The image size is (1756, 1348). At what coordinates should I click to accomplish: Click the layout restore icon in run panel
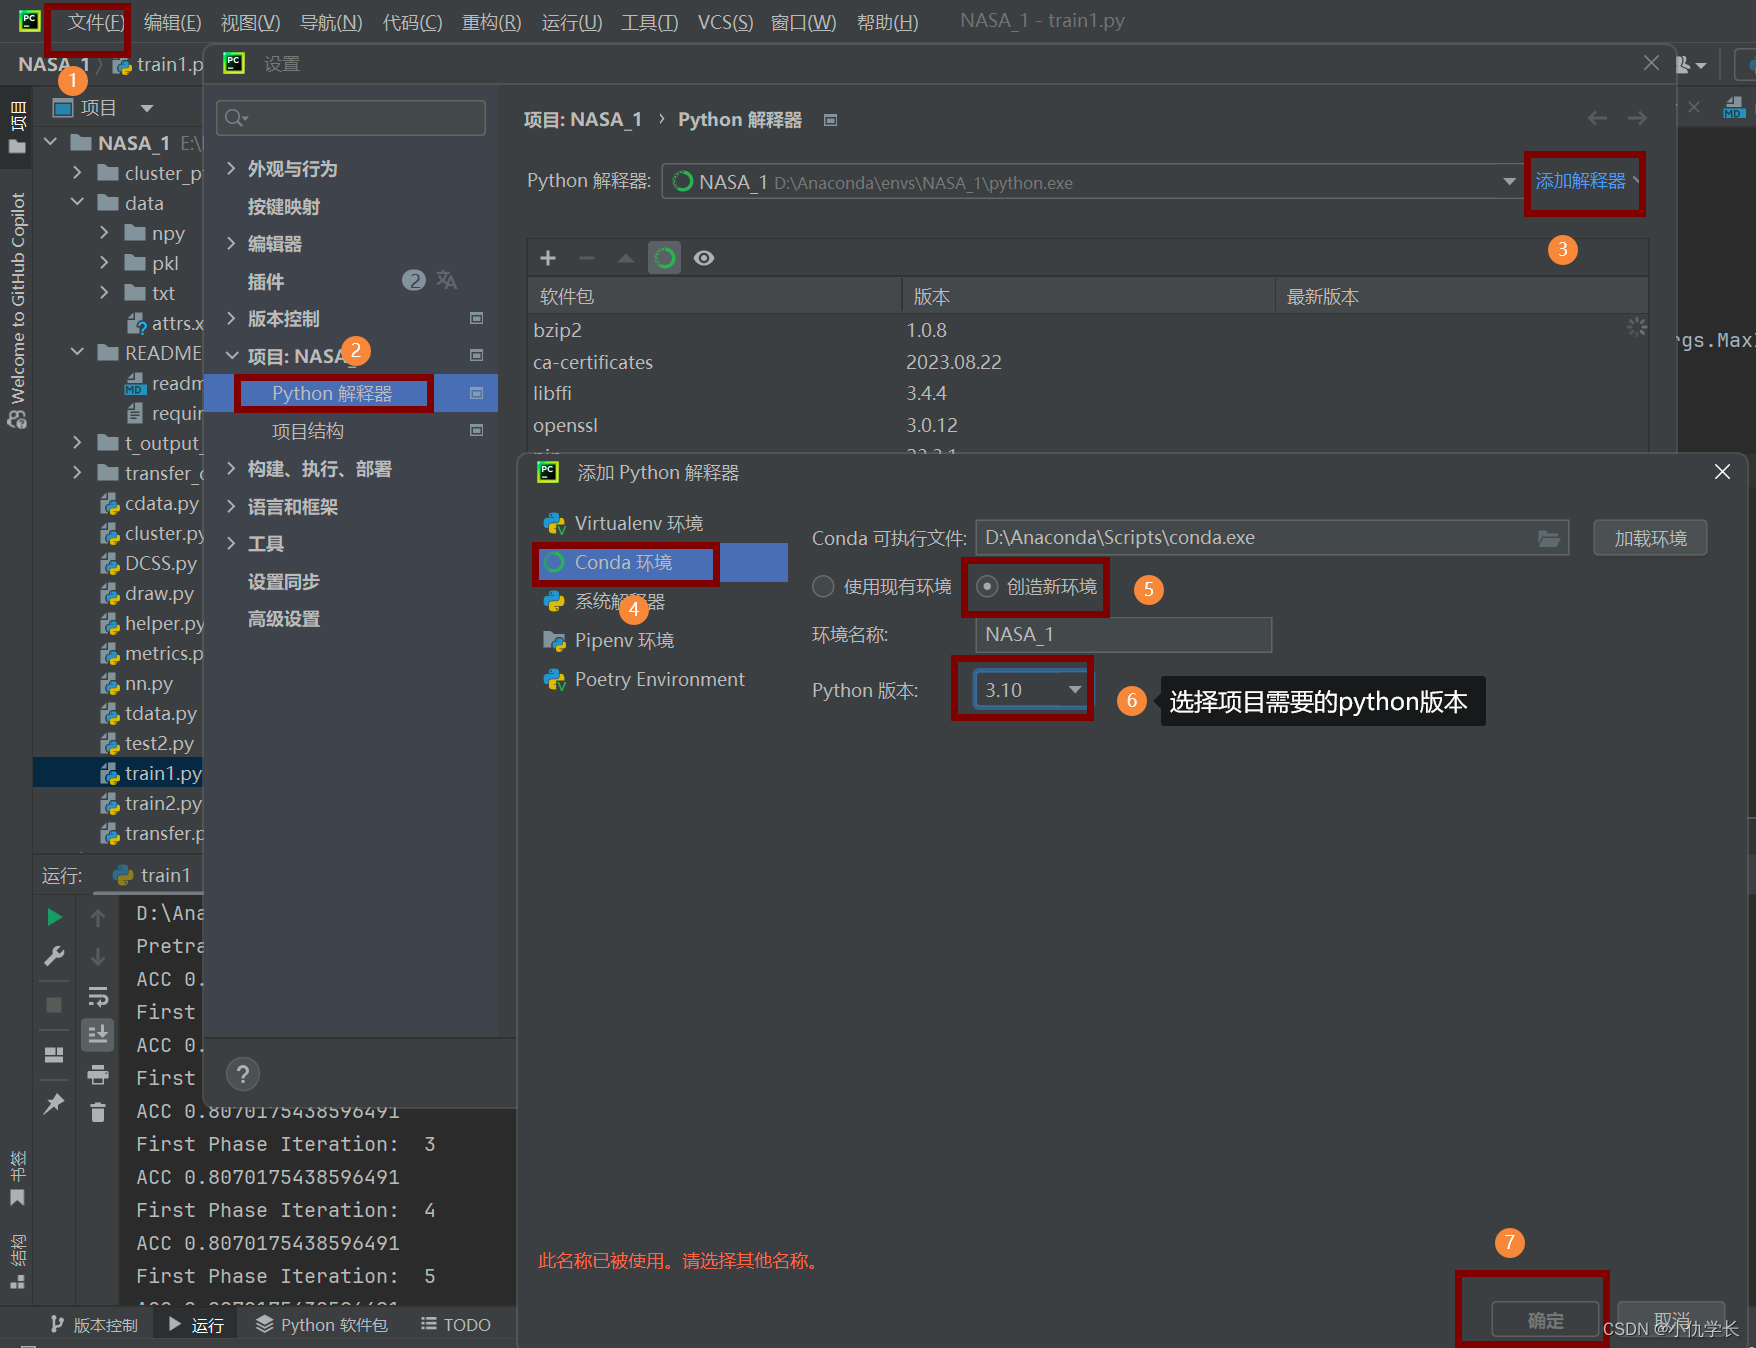pos(54,1055)
